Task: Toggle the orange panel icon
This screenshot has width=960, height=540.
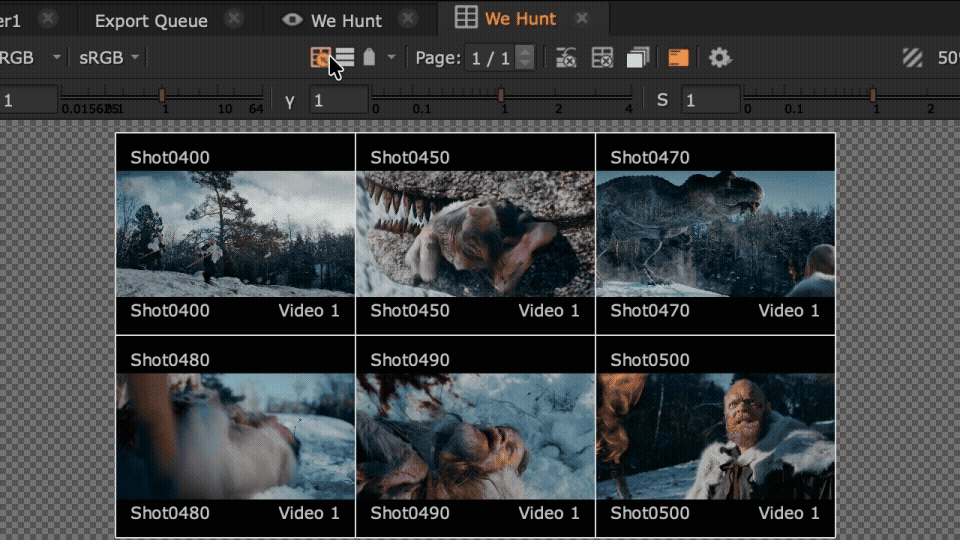Action: coord(678,58)
